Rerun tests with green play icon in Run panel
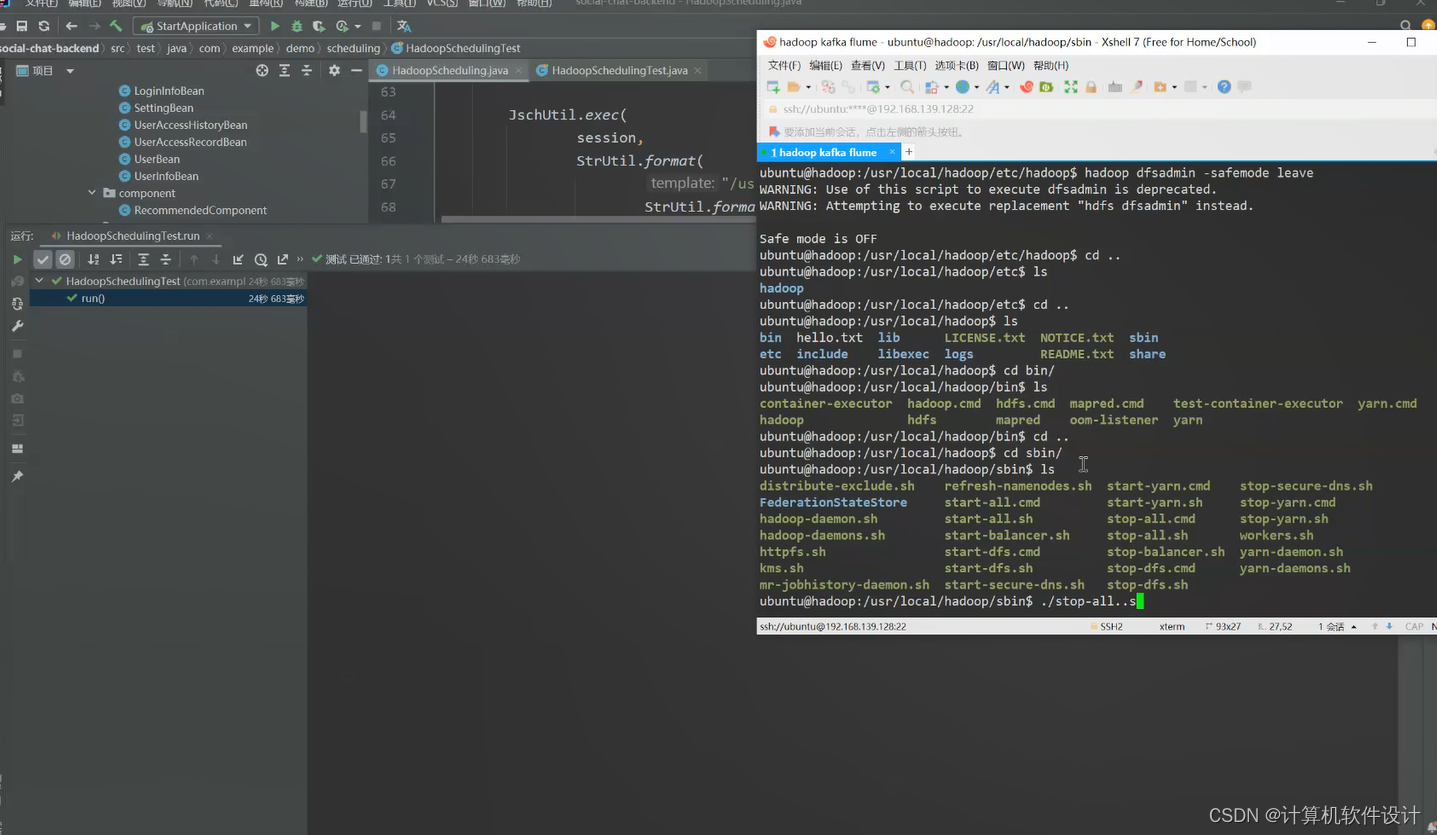This screenshot has width=1437, height=835. coord(17,259)
